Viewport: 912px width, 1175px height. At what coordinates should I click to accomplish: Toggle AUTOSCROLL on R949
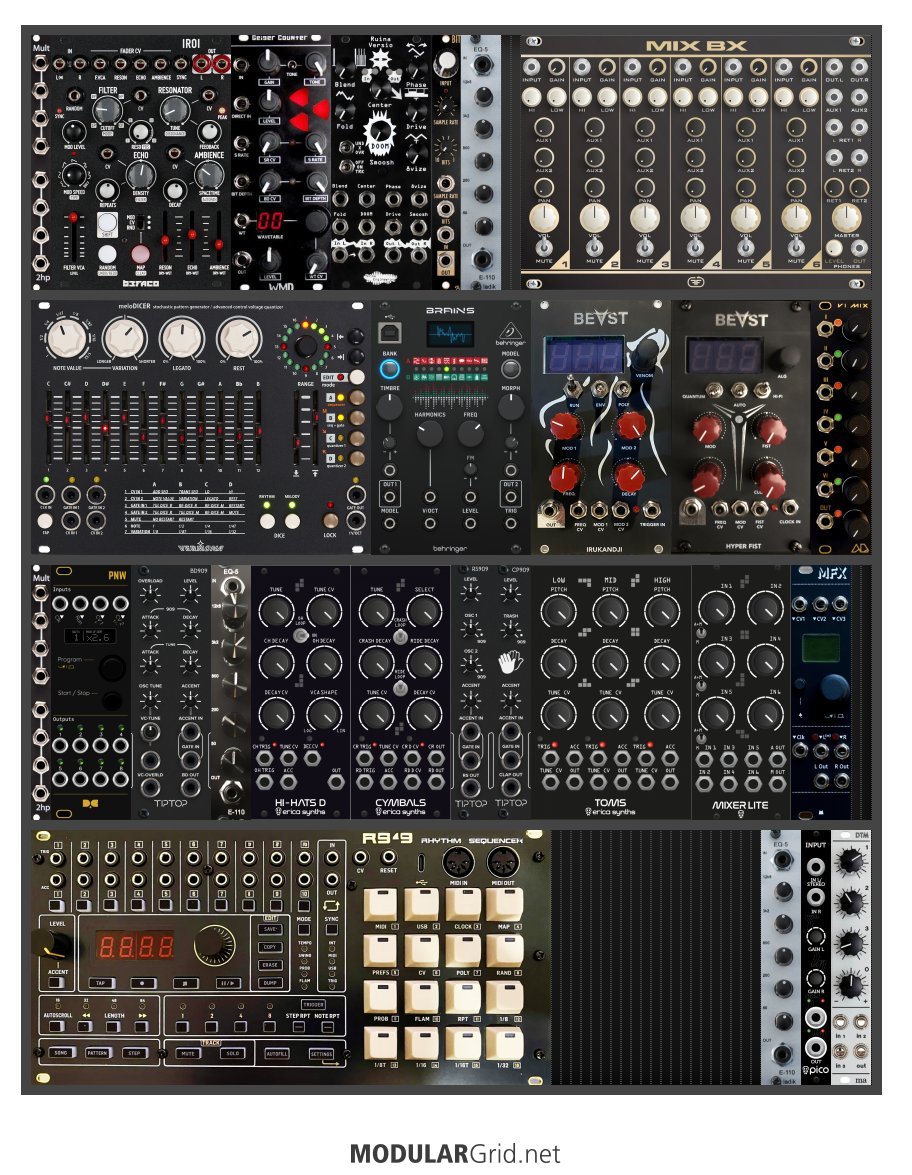click(57, 1027)
